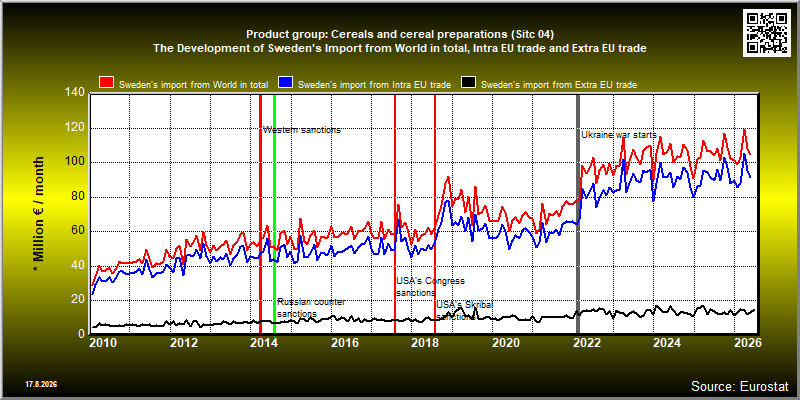Screen dimensions: 800x400
Task: Click the "Source: Eurostat" text
Action: [740, 386]
